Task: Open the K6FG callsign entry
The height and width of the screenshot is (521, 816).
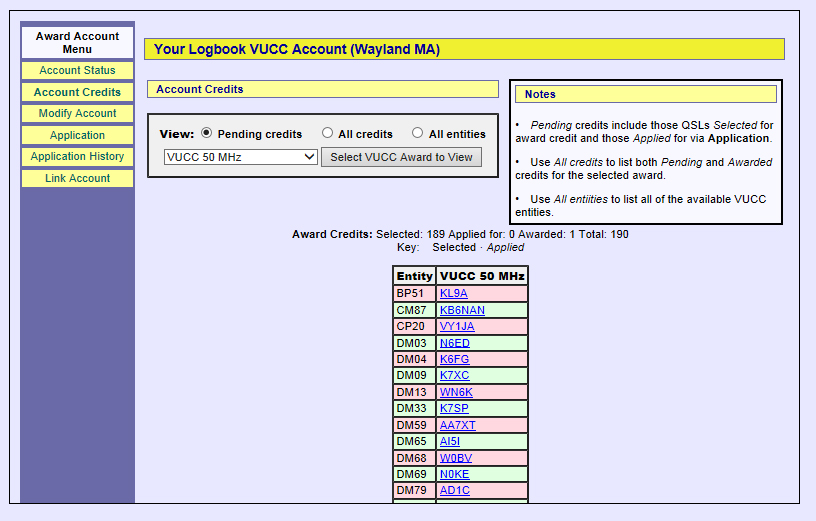Action: 454,359
